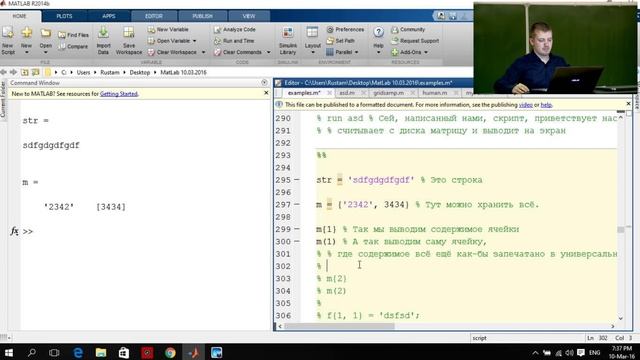Select the examples.m editor tab
This screenshot has height=360, width=640.
[304, 93]
